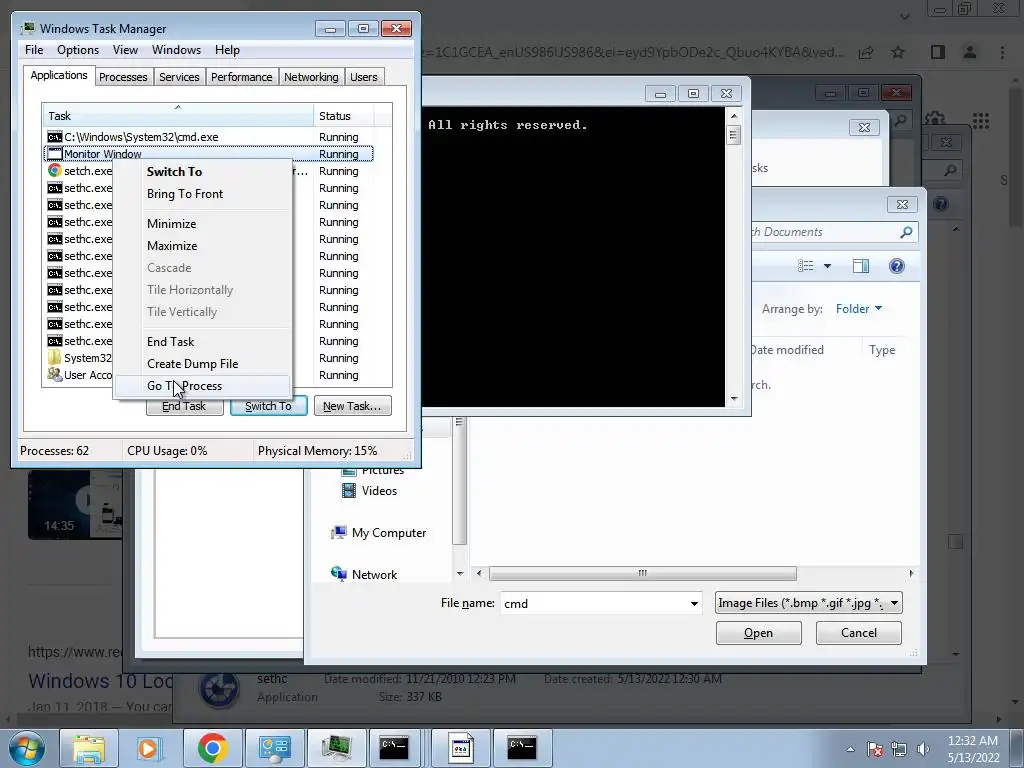
Task: Switch to the last cmd taskbar icon
Action: 522,748
